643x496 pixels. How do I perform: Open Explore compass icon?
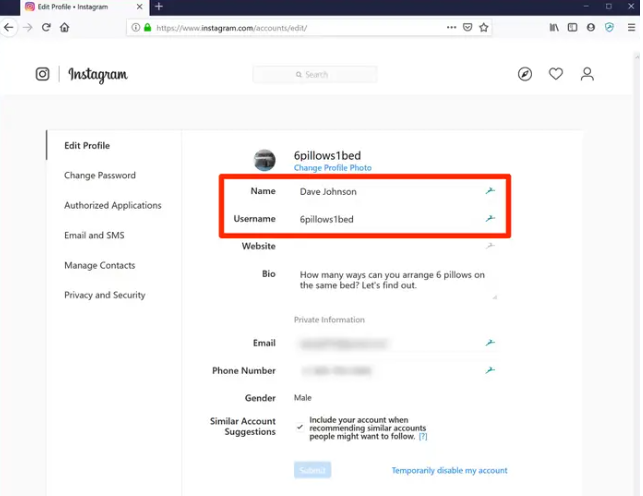point(524,74)
